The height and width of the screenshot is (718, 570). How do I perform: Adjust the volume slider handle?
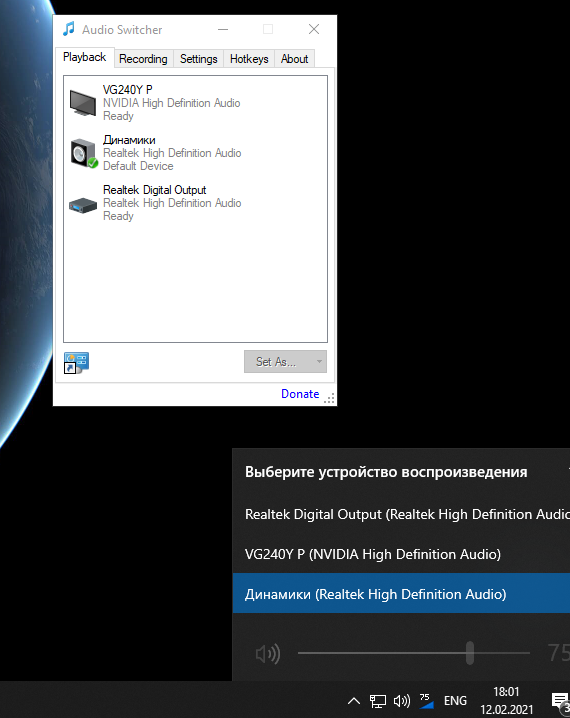click(x=470, y=653)
